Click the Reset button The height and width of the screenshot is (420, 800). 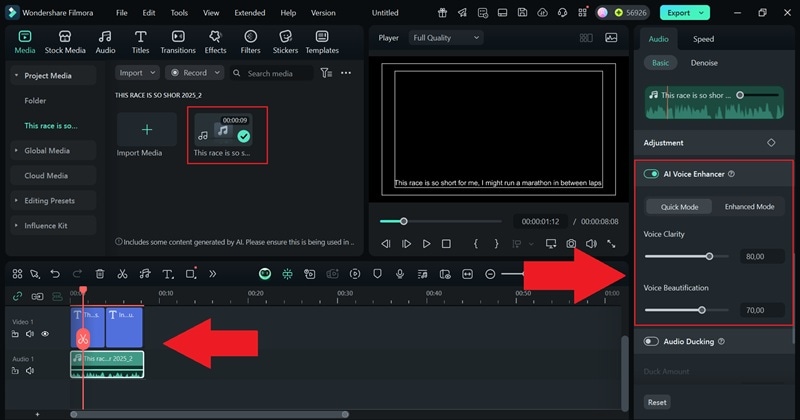[x=657, y=402]
